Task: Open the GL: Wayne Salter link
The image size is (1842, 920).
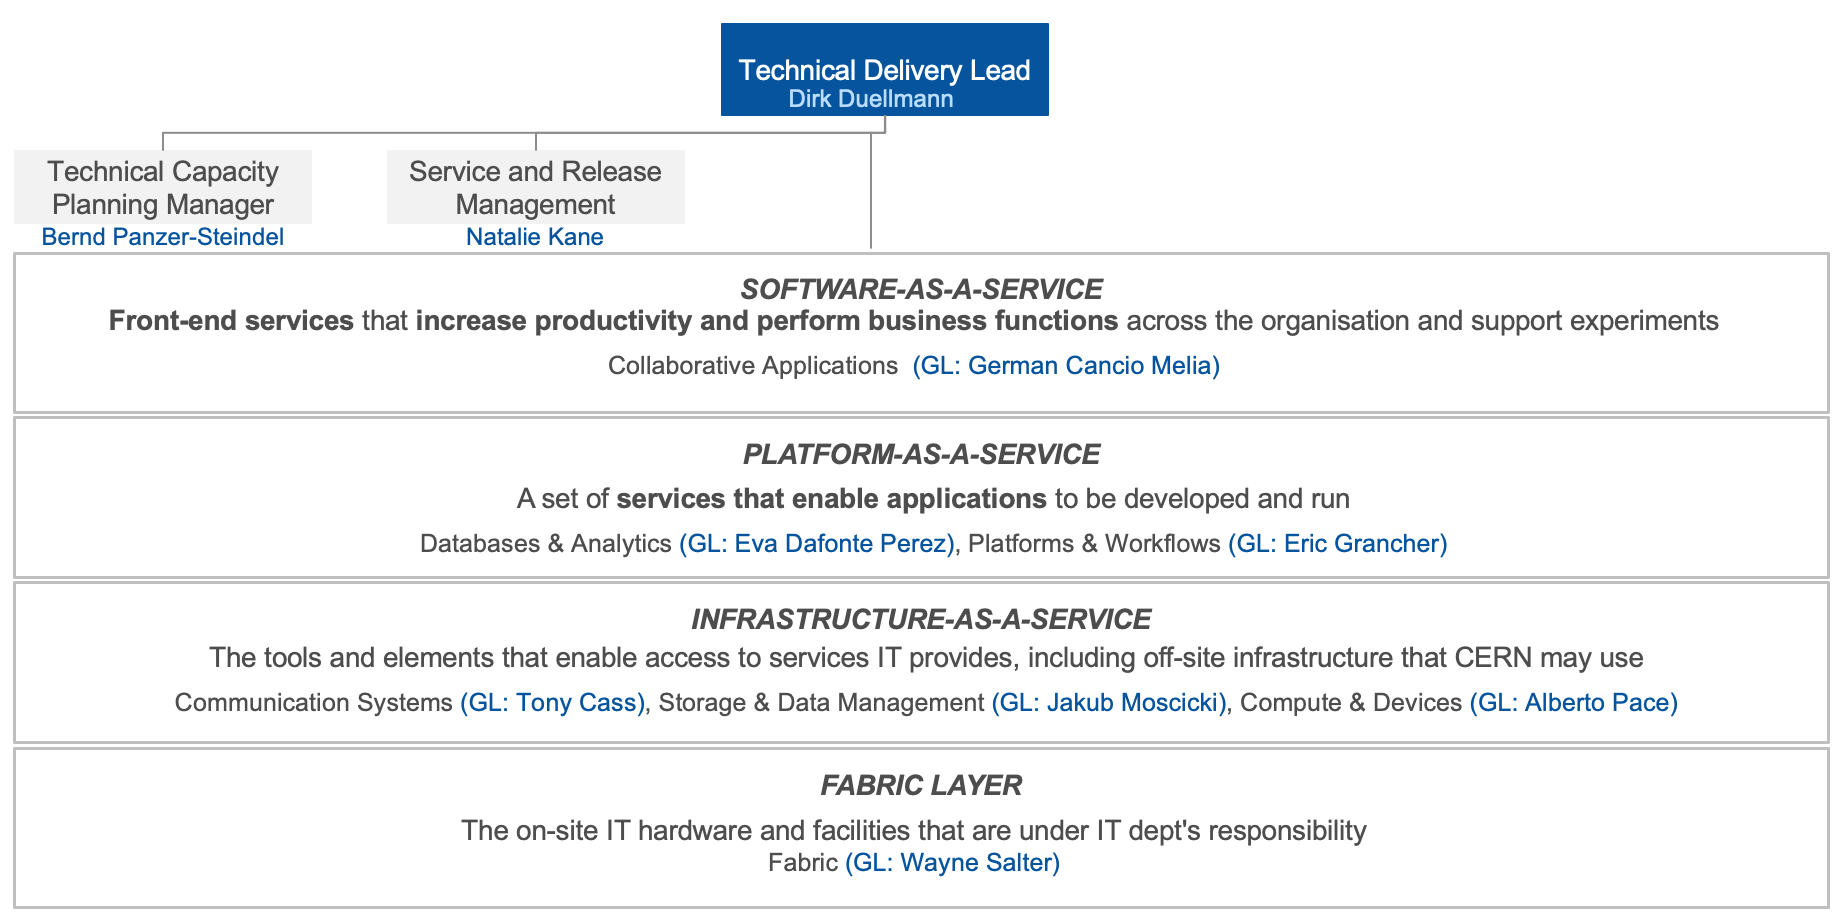Action: tap(952, 863)
